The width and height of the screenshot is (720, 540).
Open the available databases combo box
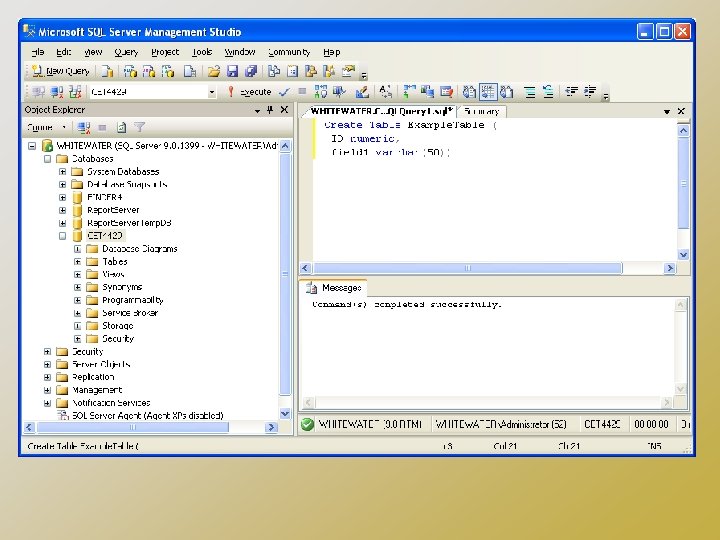click(153, 92)
